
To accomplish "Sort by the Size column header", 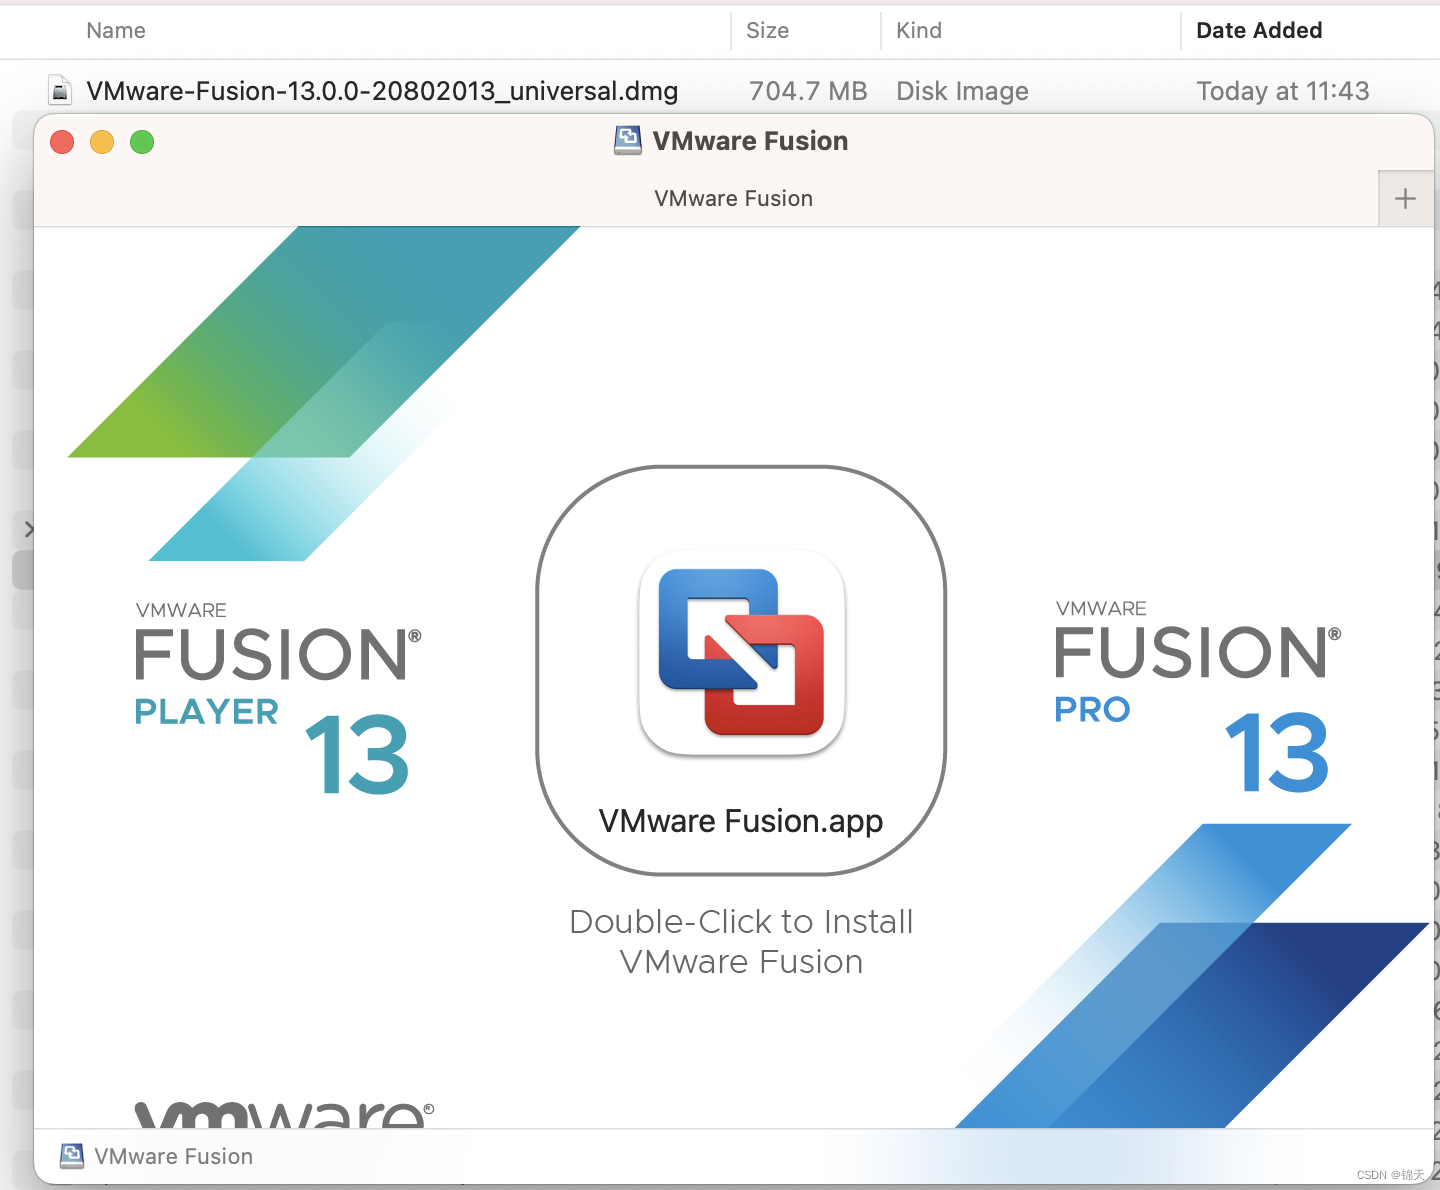I will coord(767,31).
